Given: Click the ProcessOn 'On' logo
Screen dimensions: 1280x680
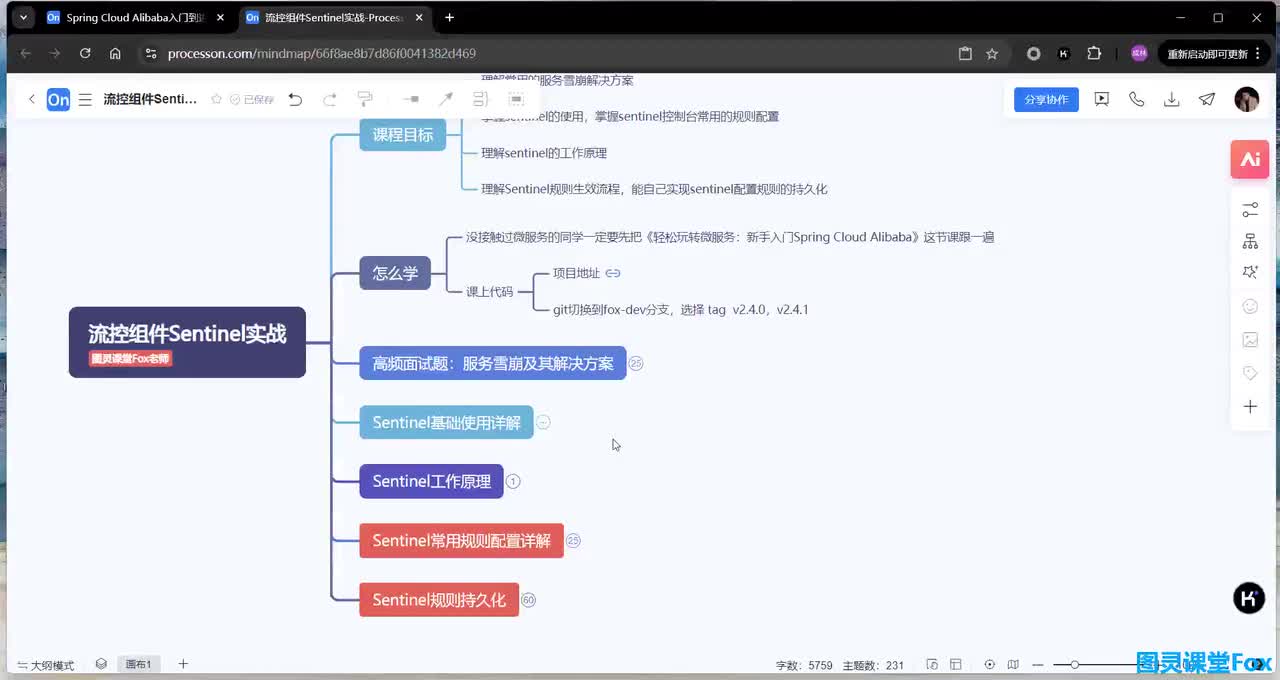Looking at the screenshot, I should 59,99.
